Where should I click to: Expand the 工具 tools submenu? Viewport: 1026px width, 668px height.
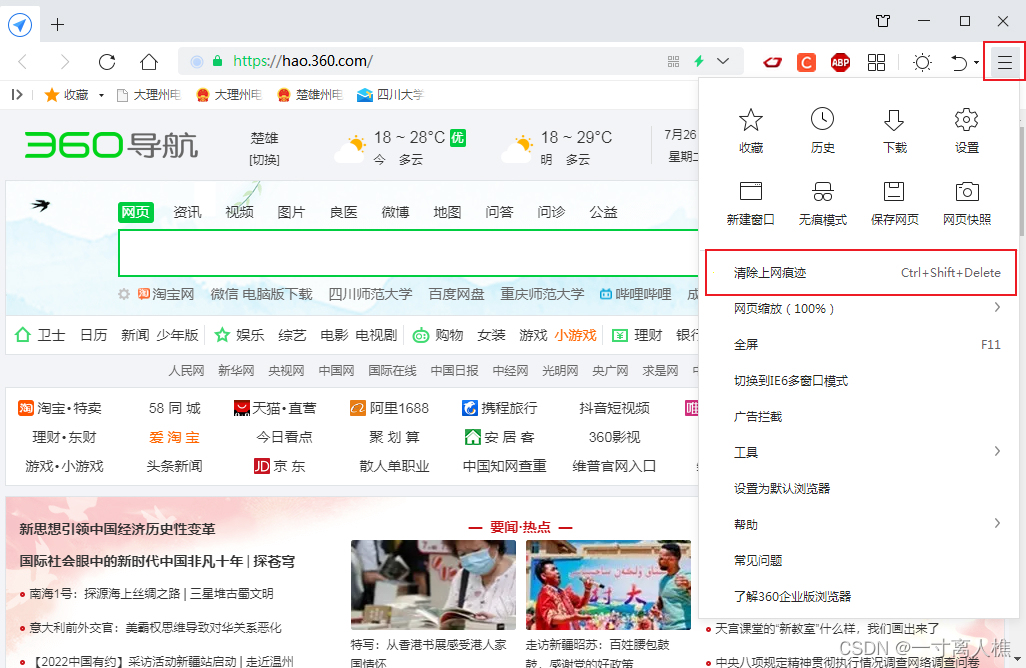(x=997, y=451)
